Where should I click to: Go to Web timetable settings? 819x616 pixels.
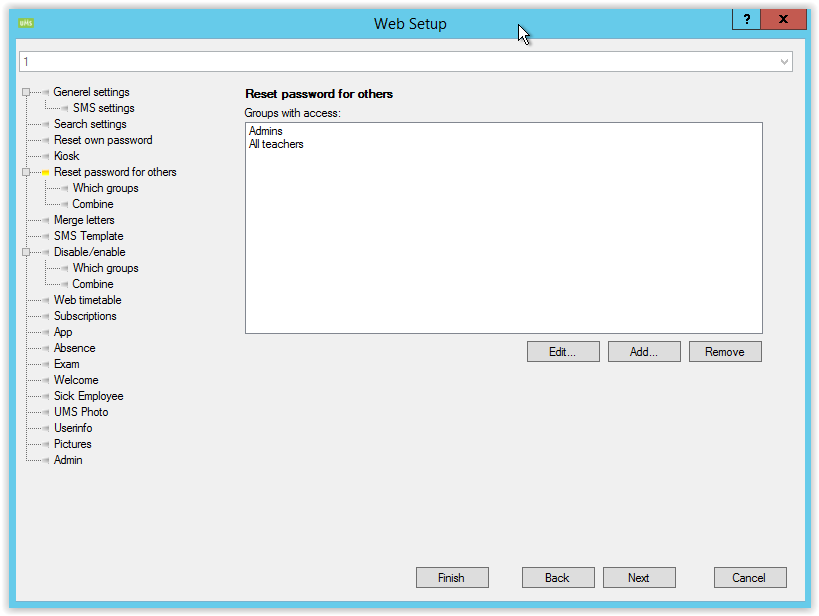click(x=87, y=300)
